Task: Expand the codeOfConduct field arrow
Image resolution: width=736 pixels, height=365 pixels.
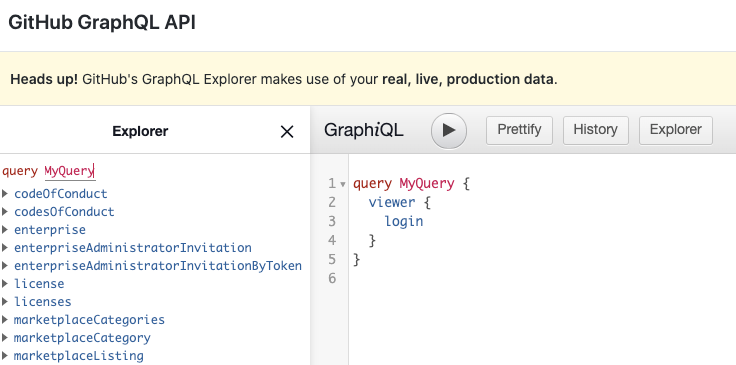Action: click(x=5, y=193)
